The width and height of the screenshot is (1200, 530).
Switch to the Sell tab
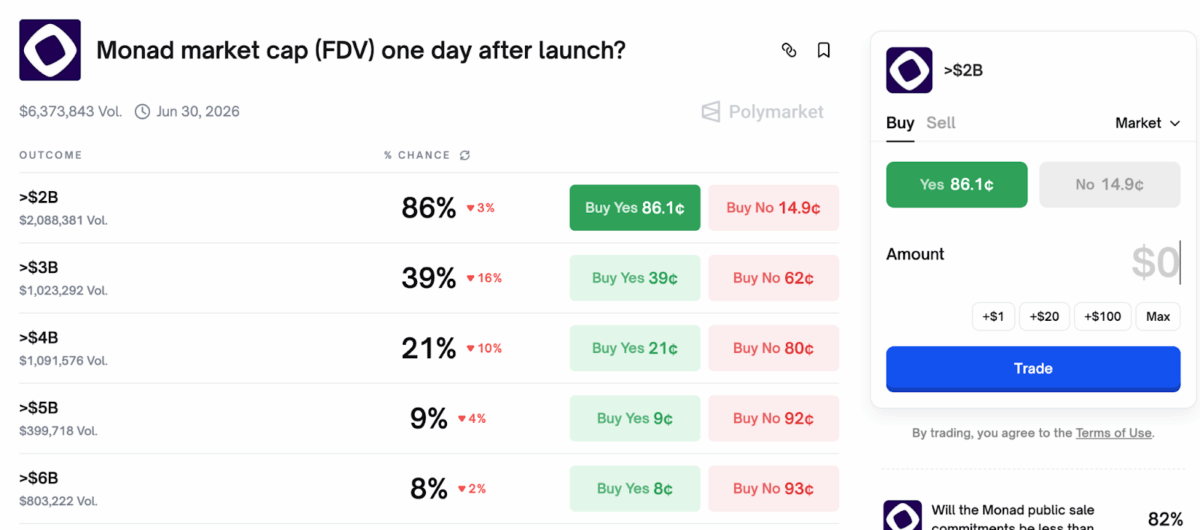940,123
